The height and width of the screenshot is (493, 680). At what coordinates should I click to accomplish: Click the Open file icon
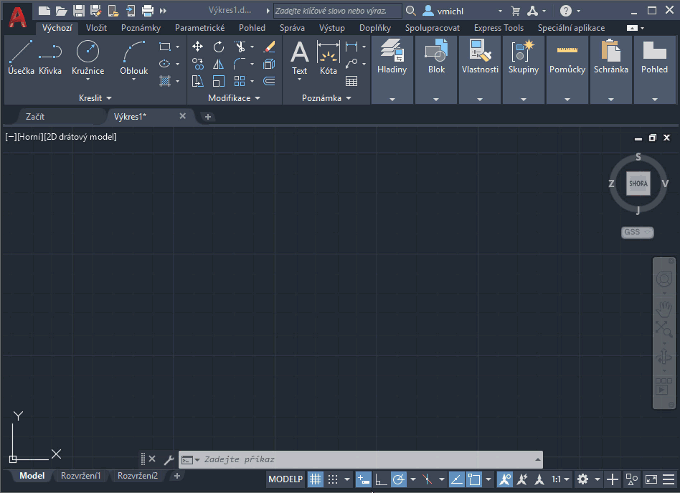[x=61, y=11]
